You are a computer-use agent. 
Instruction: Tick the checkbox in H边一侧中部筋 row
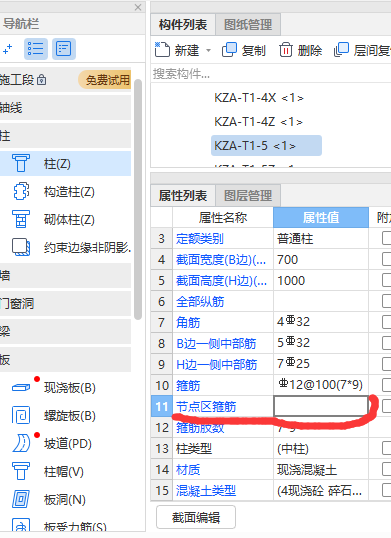tap(387, 364)
